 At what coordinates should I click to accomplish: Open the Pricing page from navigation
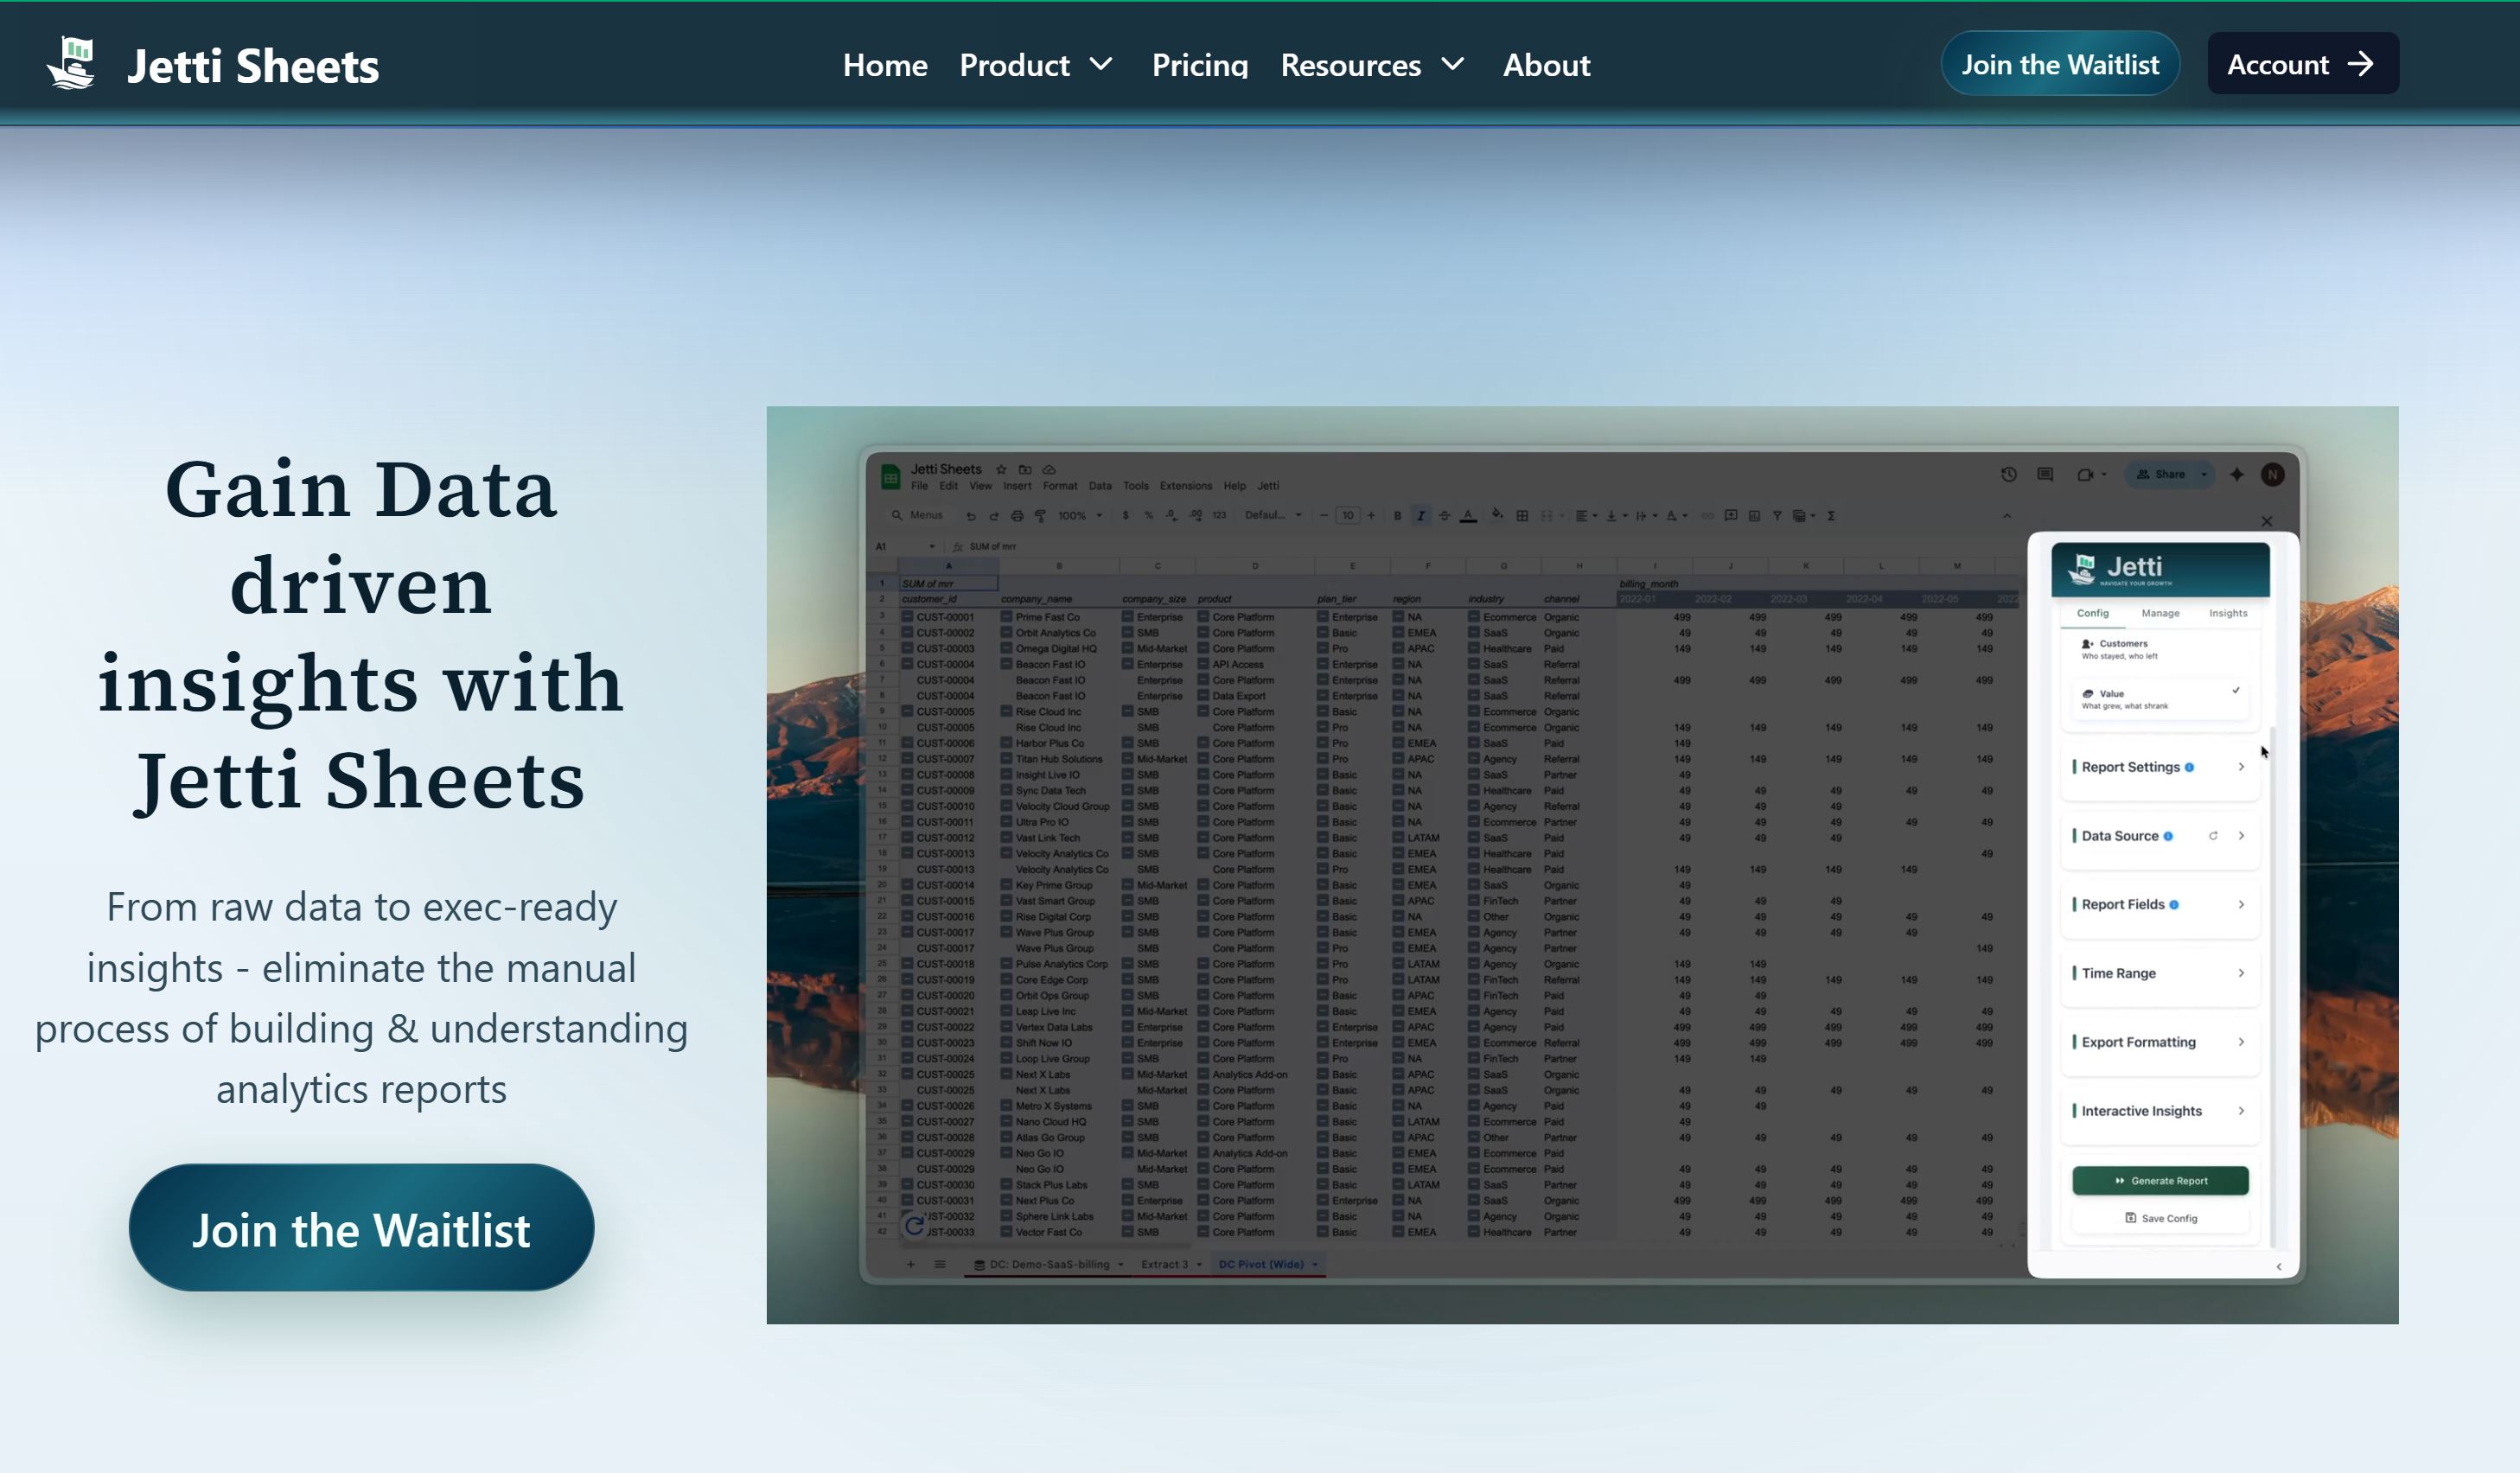[1199, 65]
